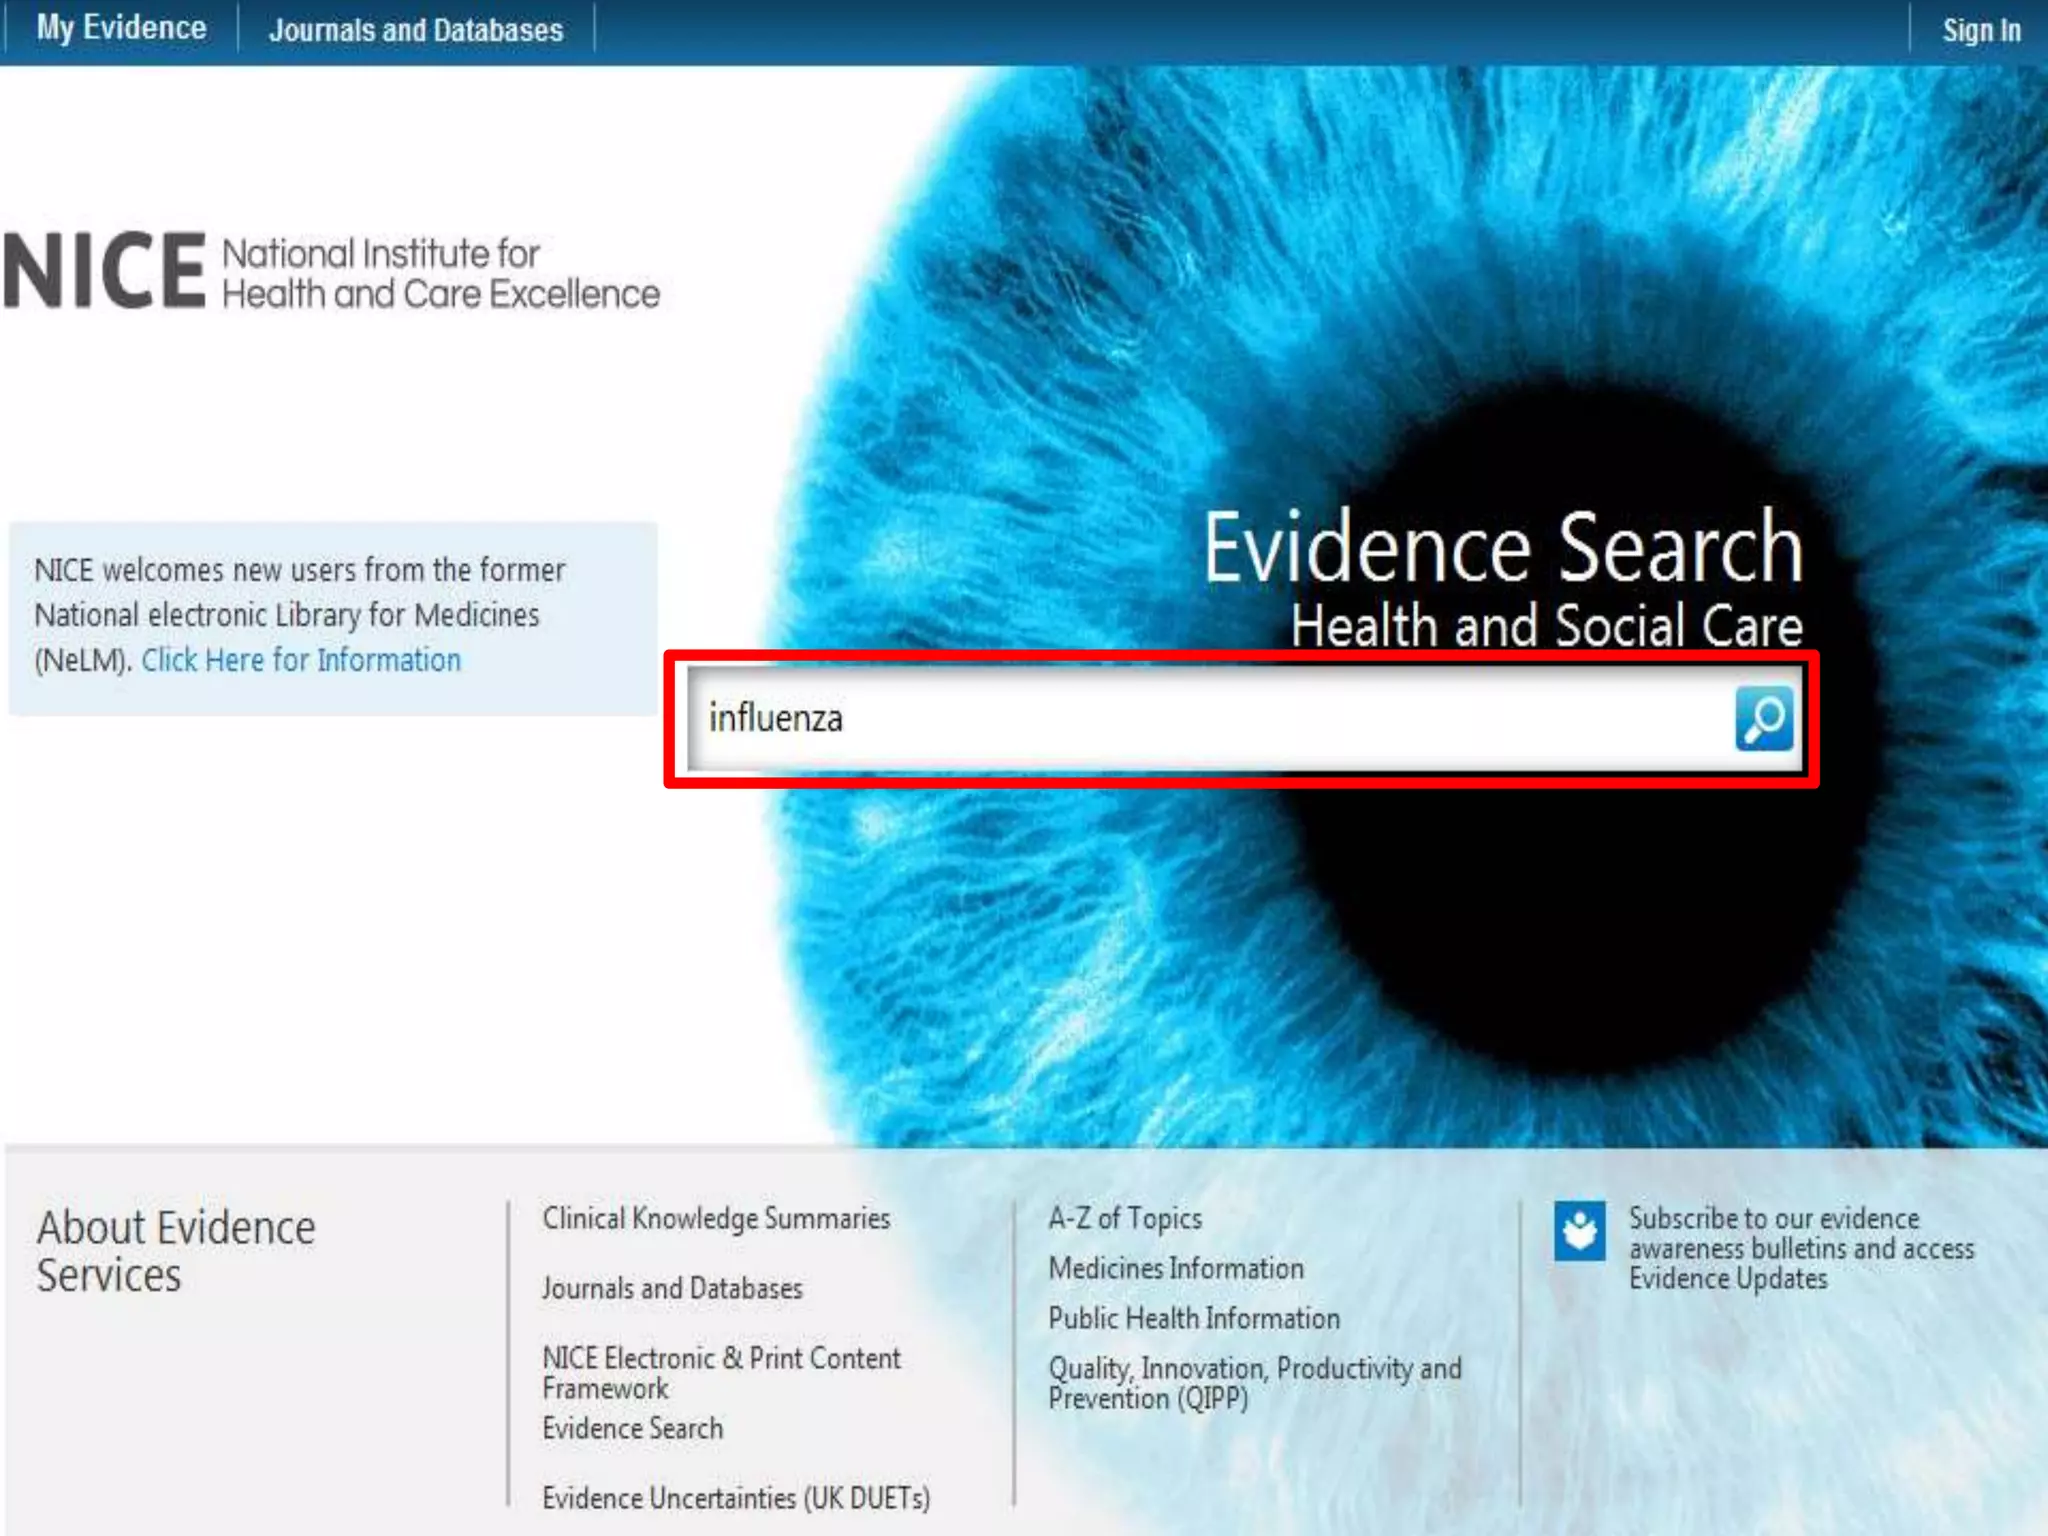Open the Public Health Information link
Screen dimensions: 2048x1536
(1194, 1318)
